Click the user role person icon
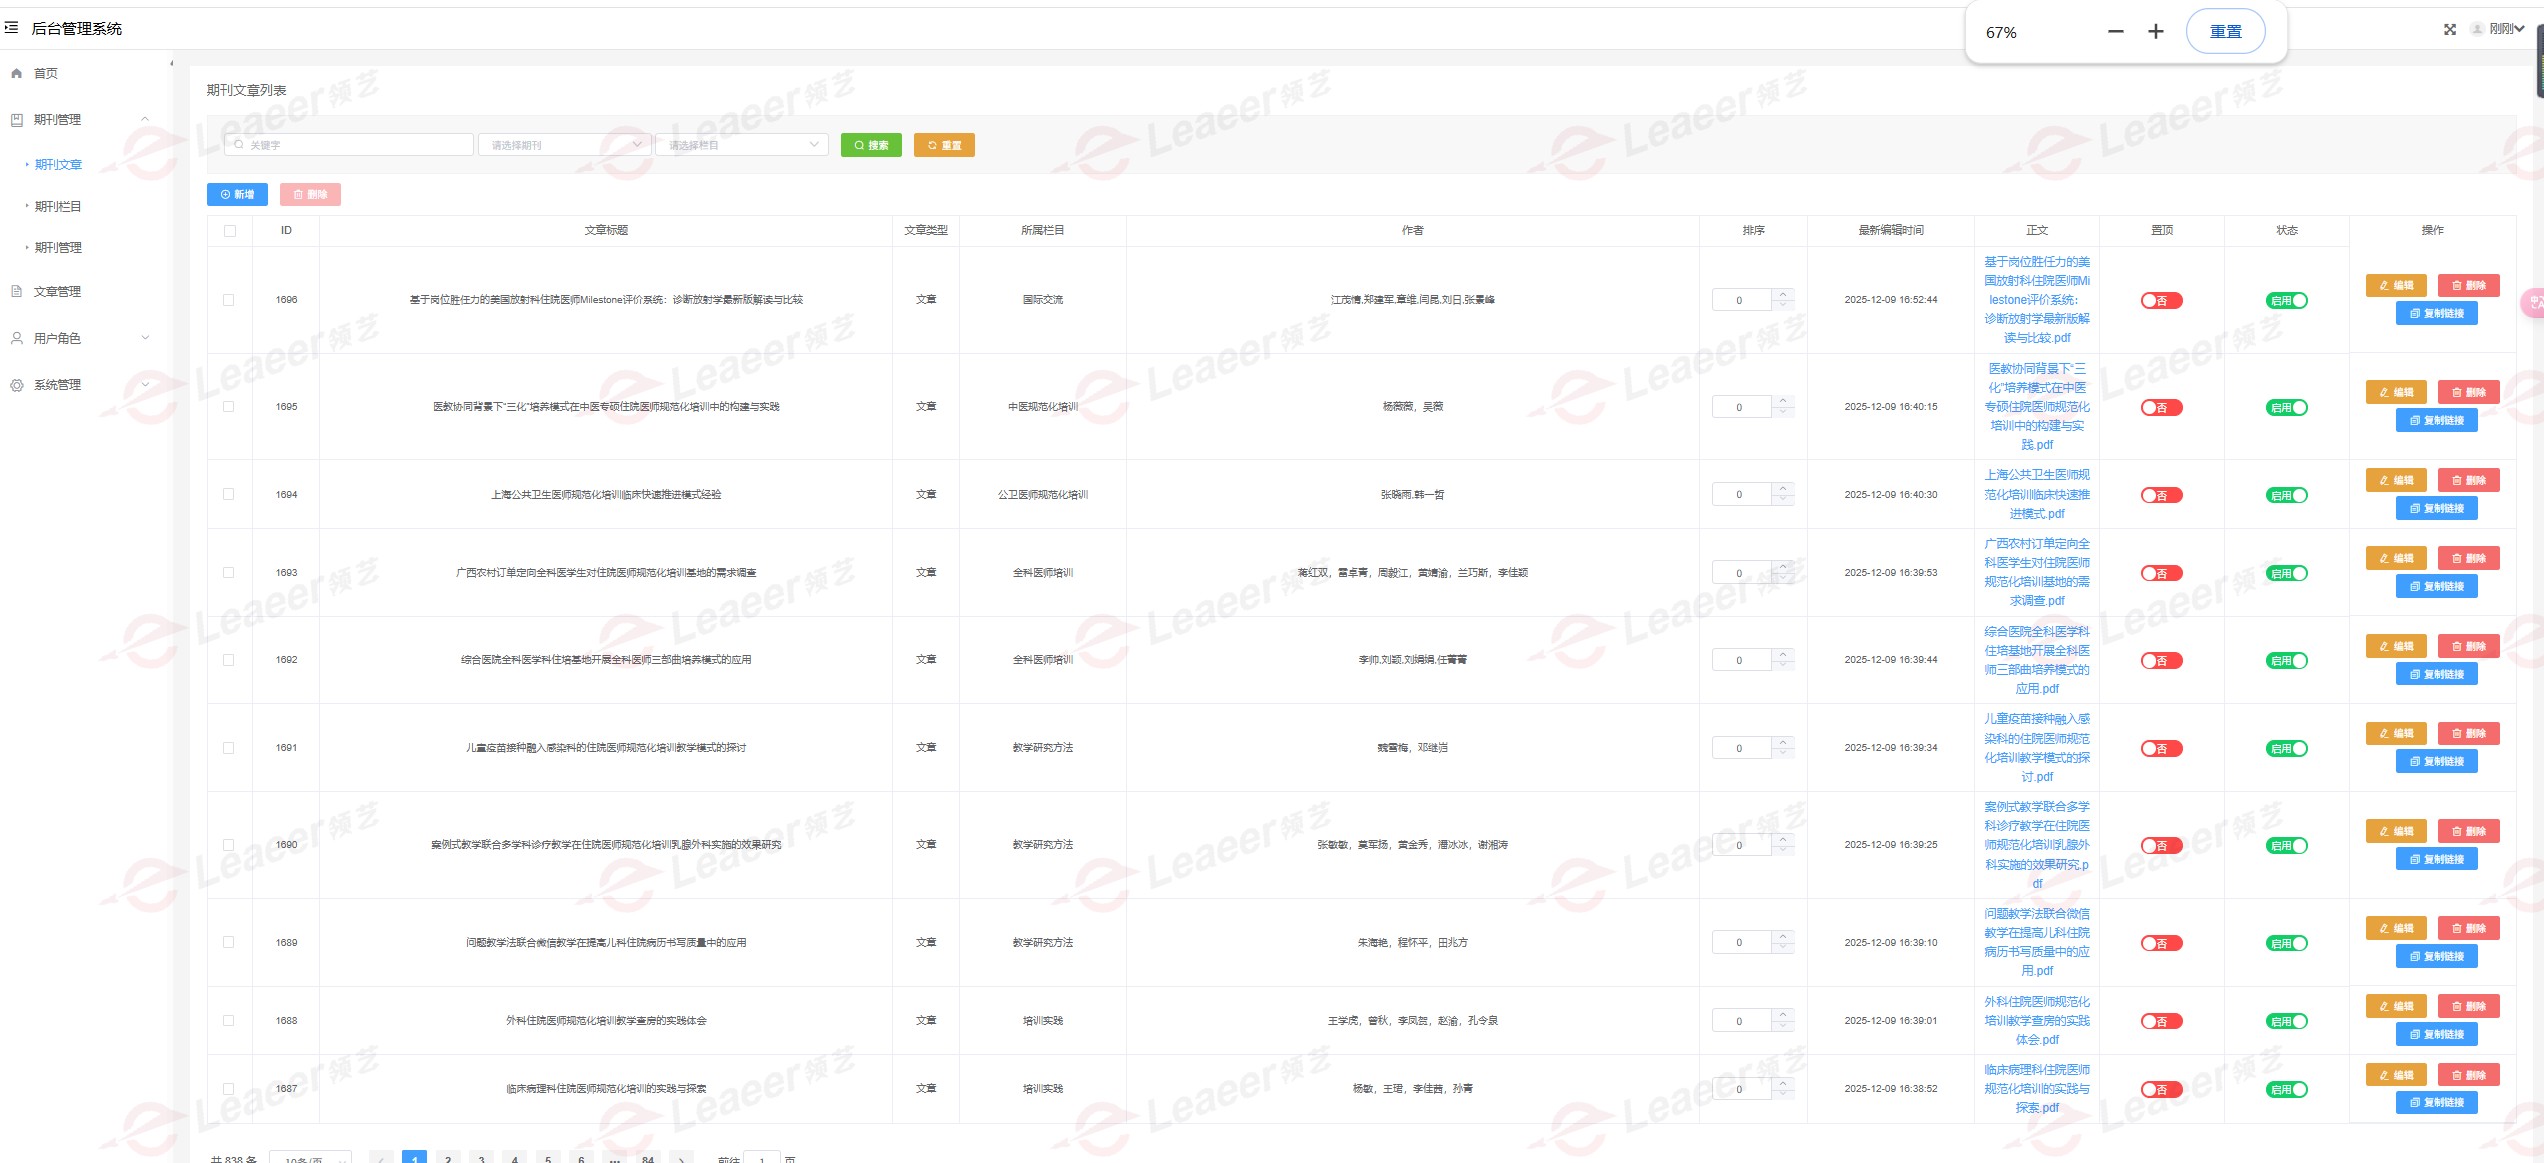 click(x=17, y=338)
